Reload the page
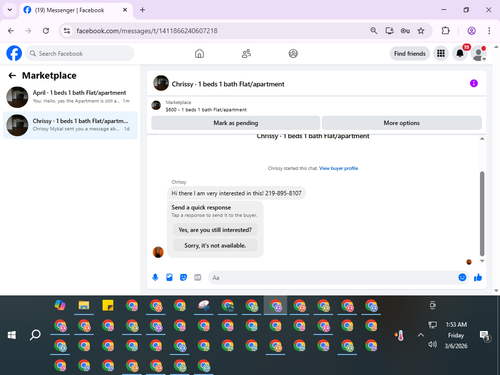The width and height of the screenshot is (500, 375). click(x=46, y=31)
